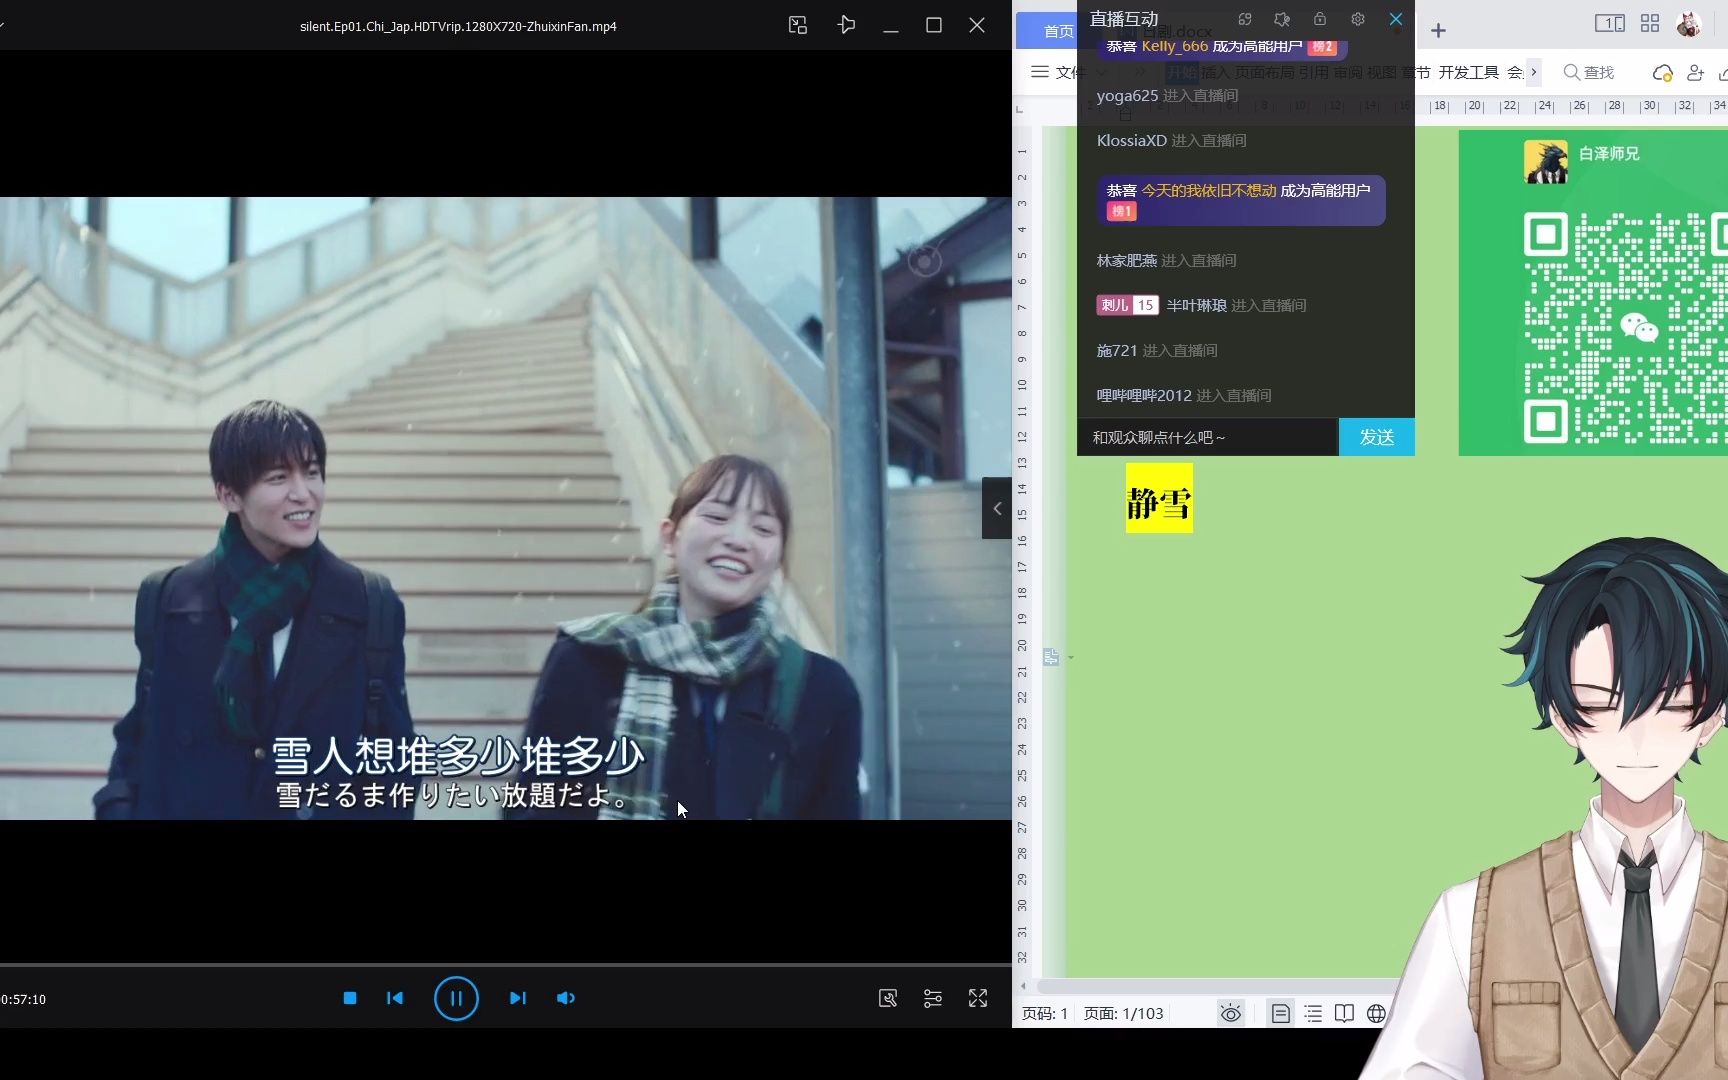The width and height of the screenshot is (1728, 1080).
Task: Switch to reading view
Action: 1344,1014
